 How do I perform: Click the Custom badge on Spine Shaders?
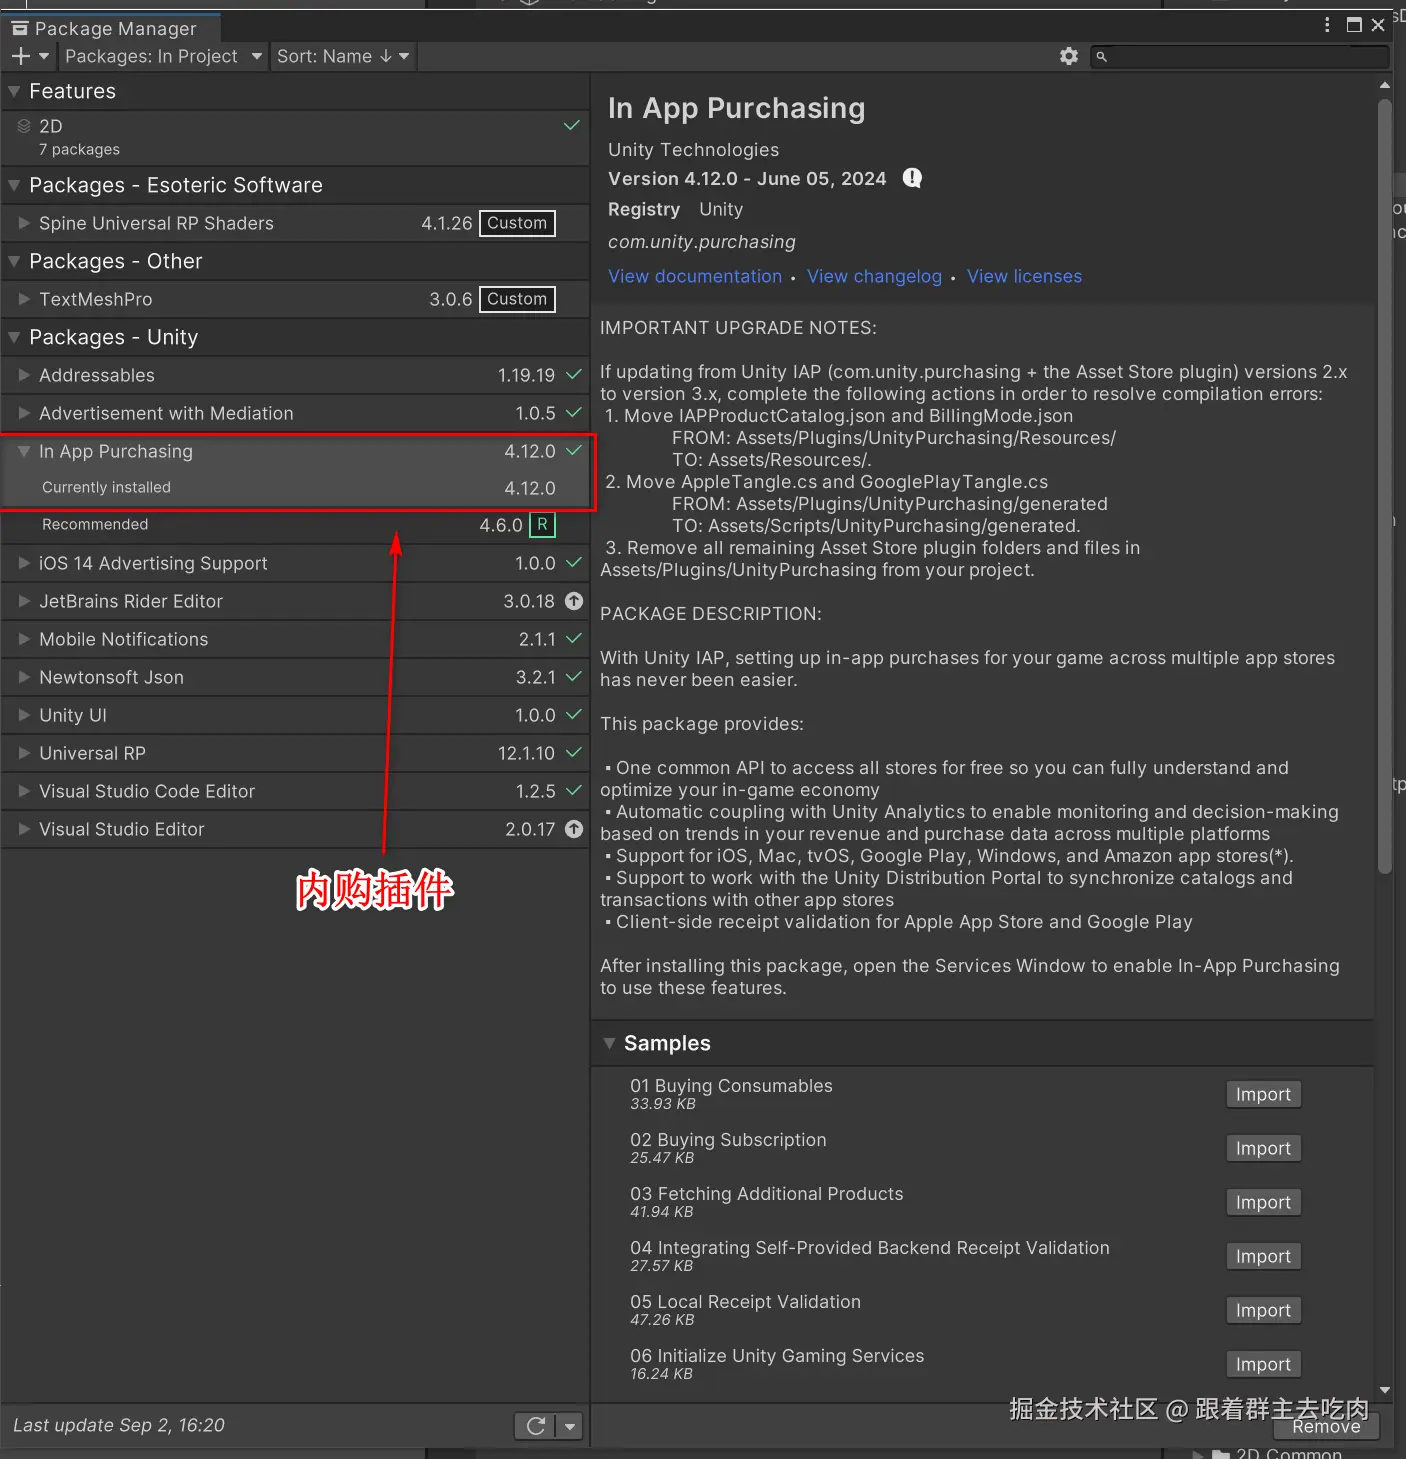[517, 223]
